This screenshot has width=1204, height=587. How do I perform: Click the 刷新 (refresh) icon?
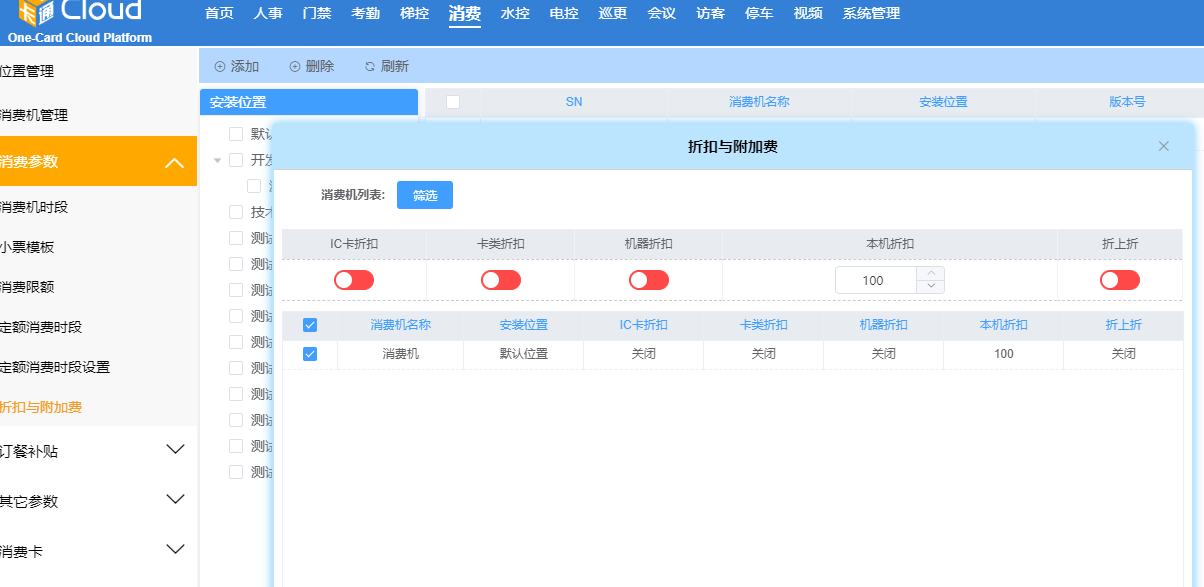click(x=370, y=67)
